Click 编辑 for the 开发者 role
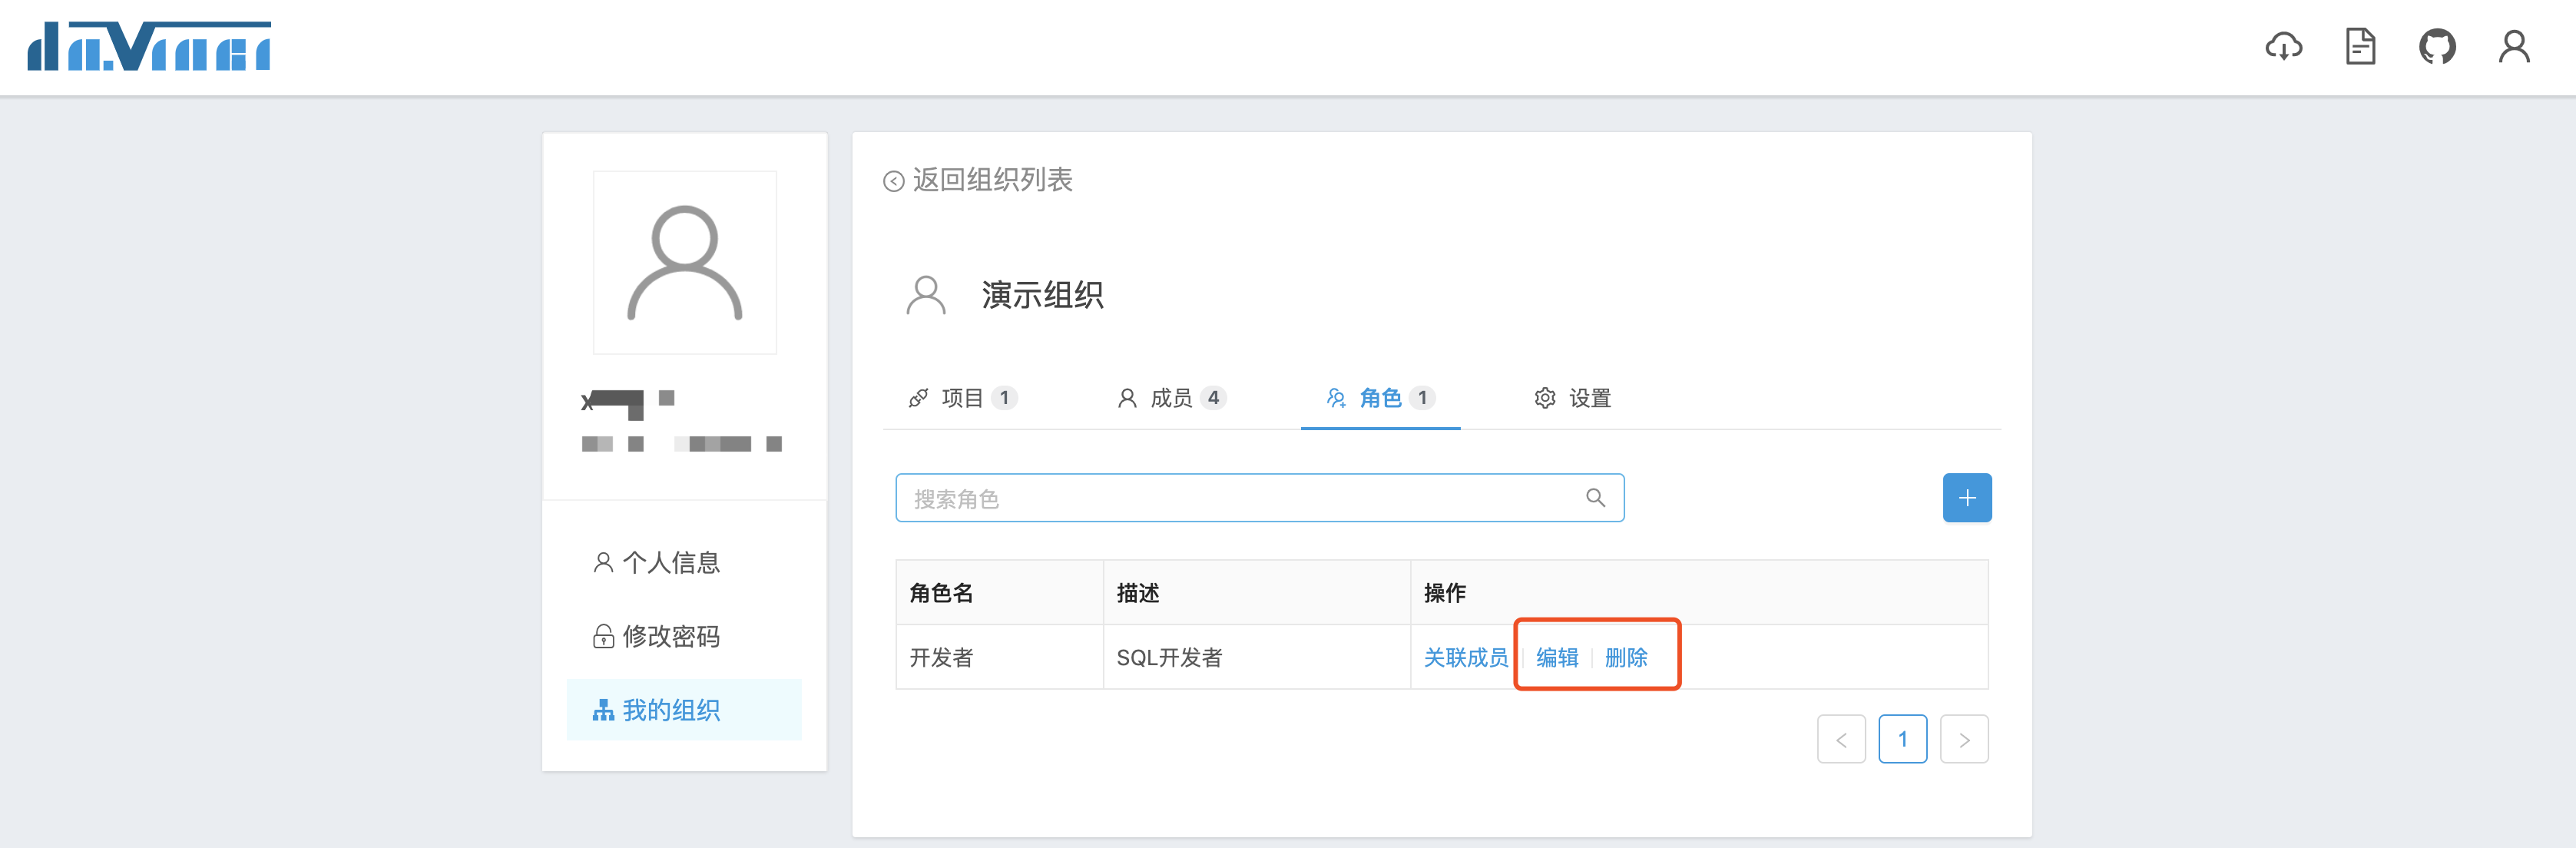 (x=1557, y=658)
